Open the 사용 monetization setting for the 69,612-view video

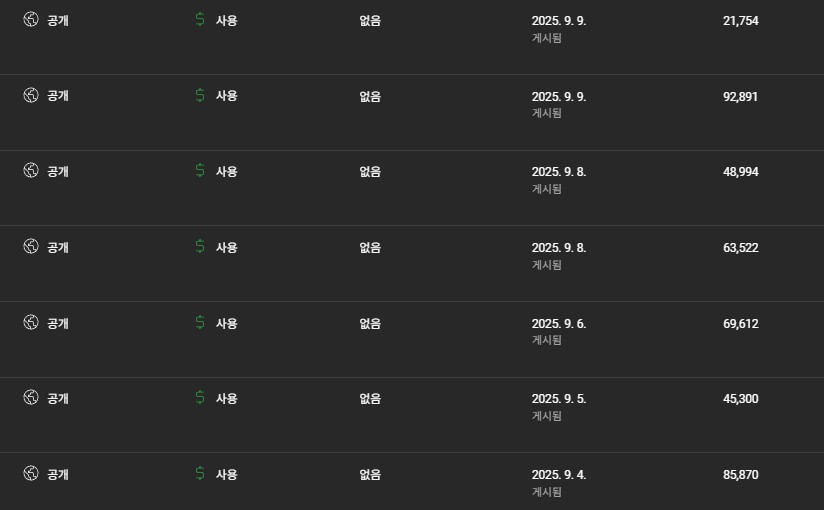coord(227,323)
